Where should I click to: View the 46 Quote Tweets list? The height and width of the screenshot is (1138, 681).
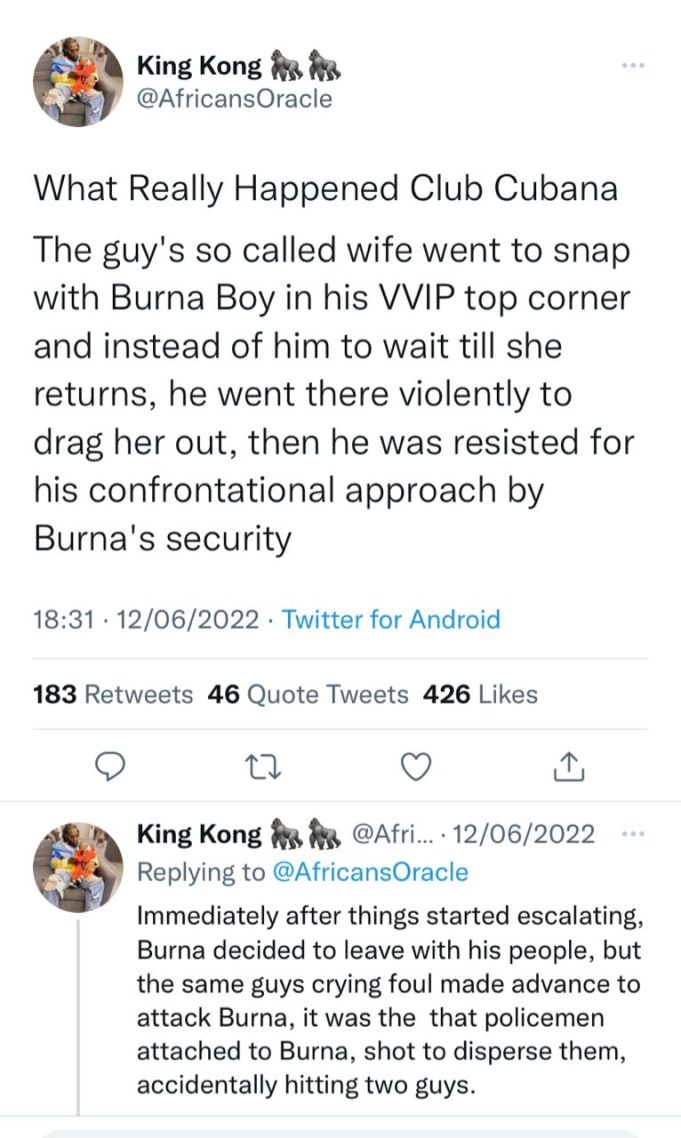pyautogui.click(x=308, y=694)
